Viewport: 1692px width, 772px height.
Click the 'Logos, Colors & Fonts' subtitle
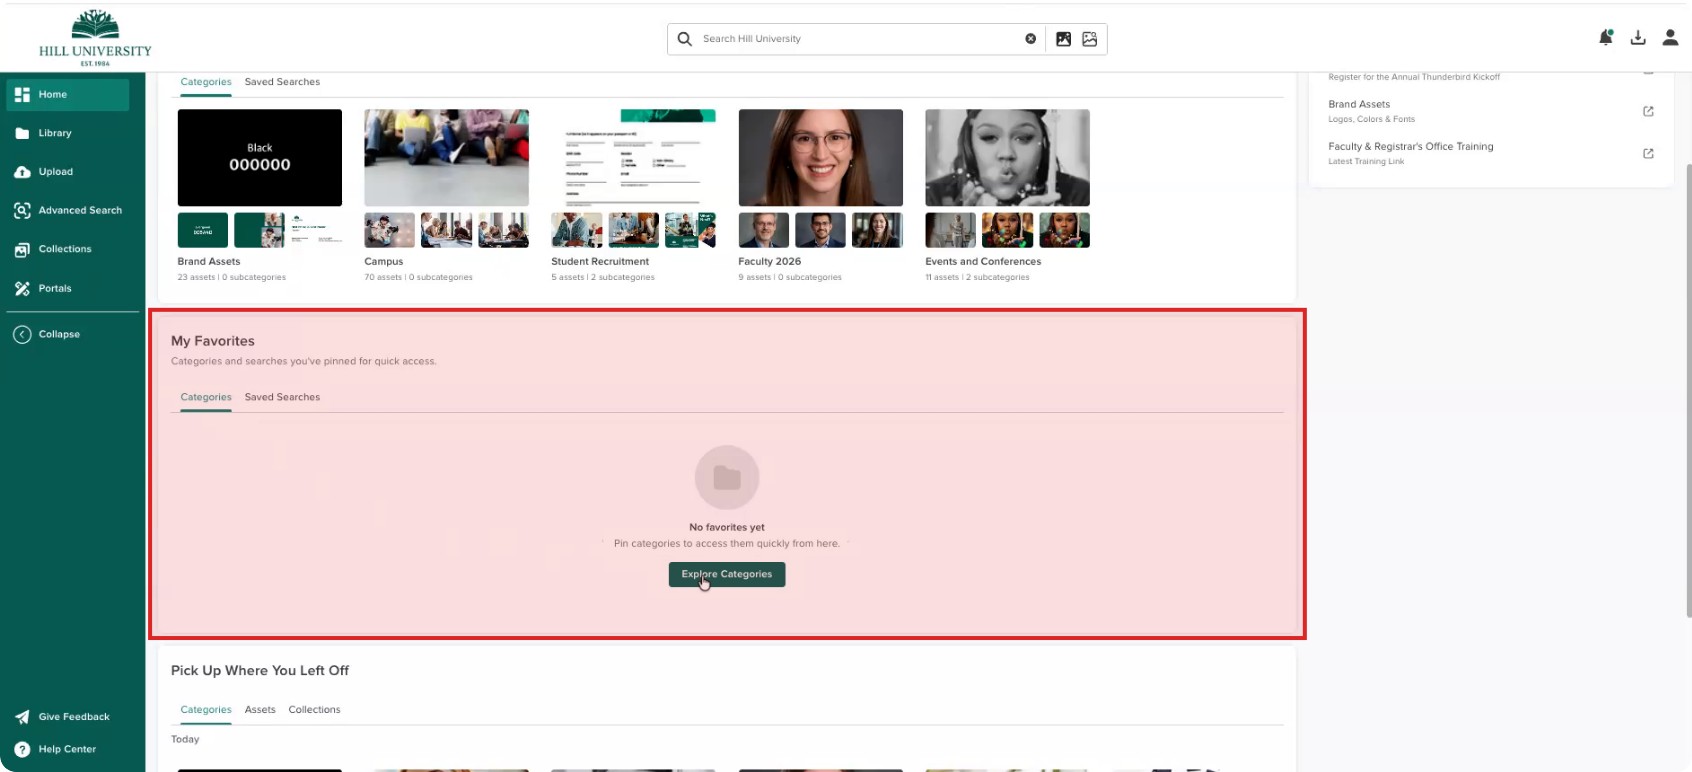click(1372, 119)
